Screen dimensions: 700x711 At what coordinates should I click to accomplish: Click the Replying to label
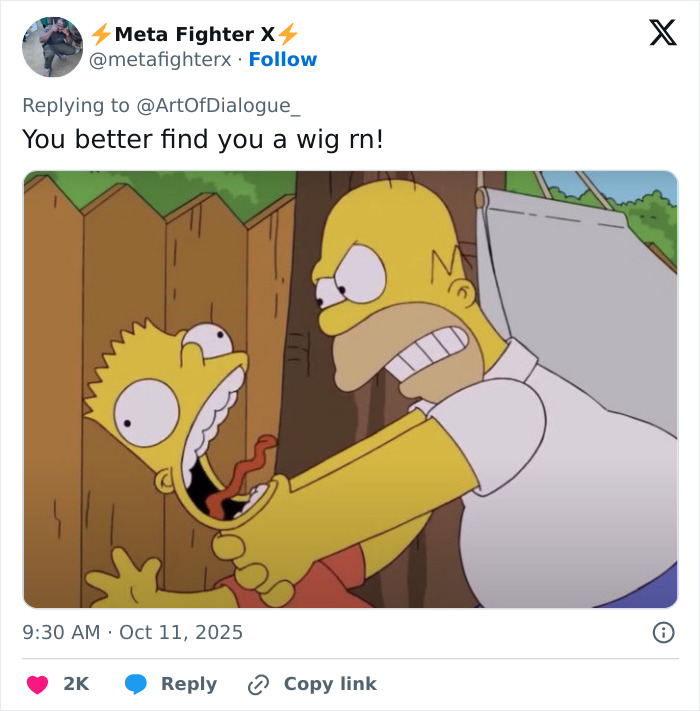point(76,106)
